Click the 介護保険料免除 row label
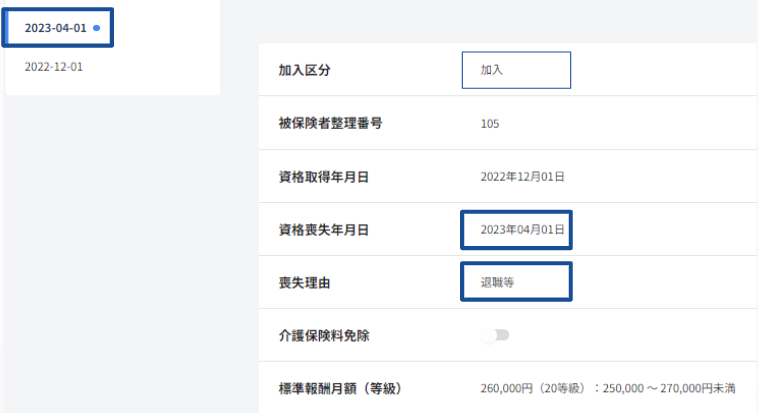Screen dimensions: 758x413 click(x=323, y=336)
